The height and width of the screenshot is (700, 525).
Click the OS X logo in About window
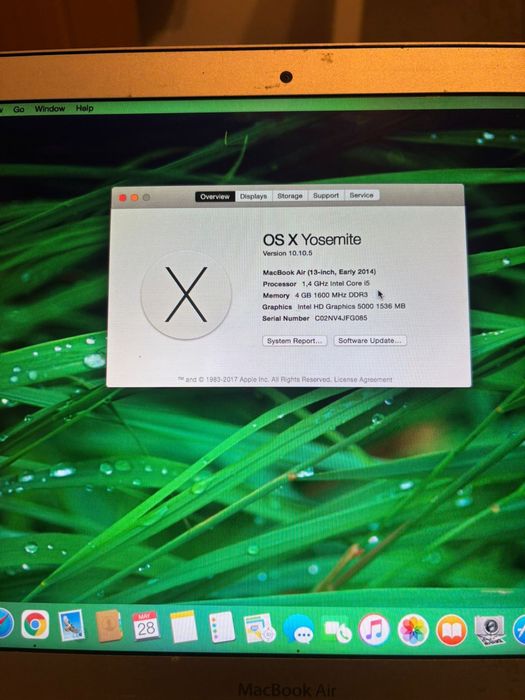point(186,295)
